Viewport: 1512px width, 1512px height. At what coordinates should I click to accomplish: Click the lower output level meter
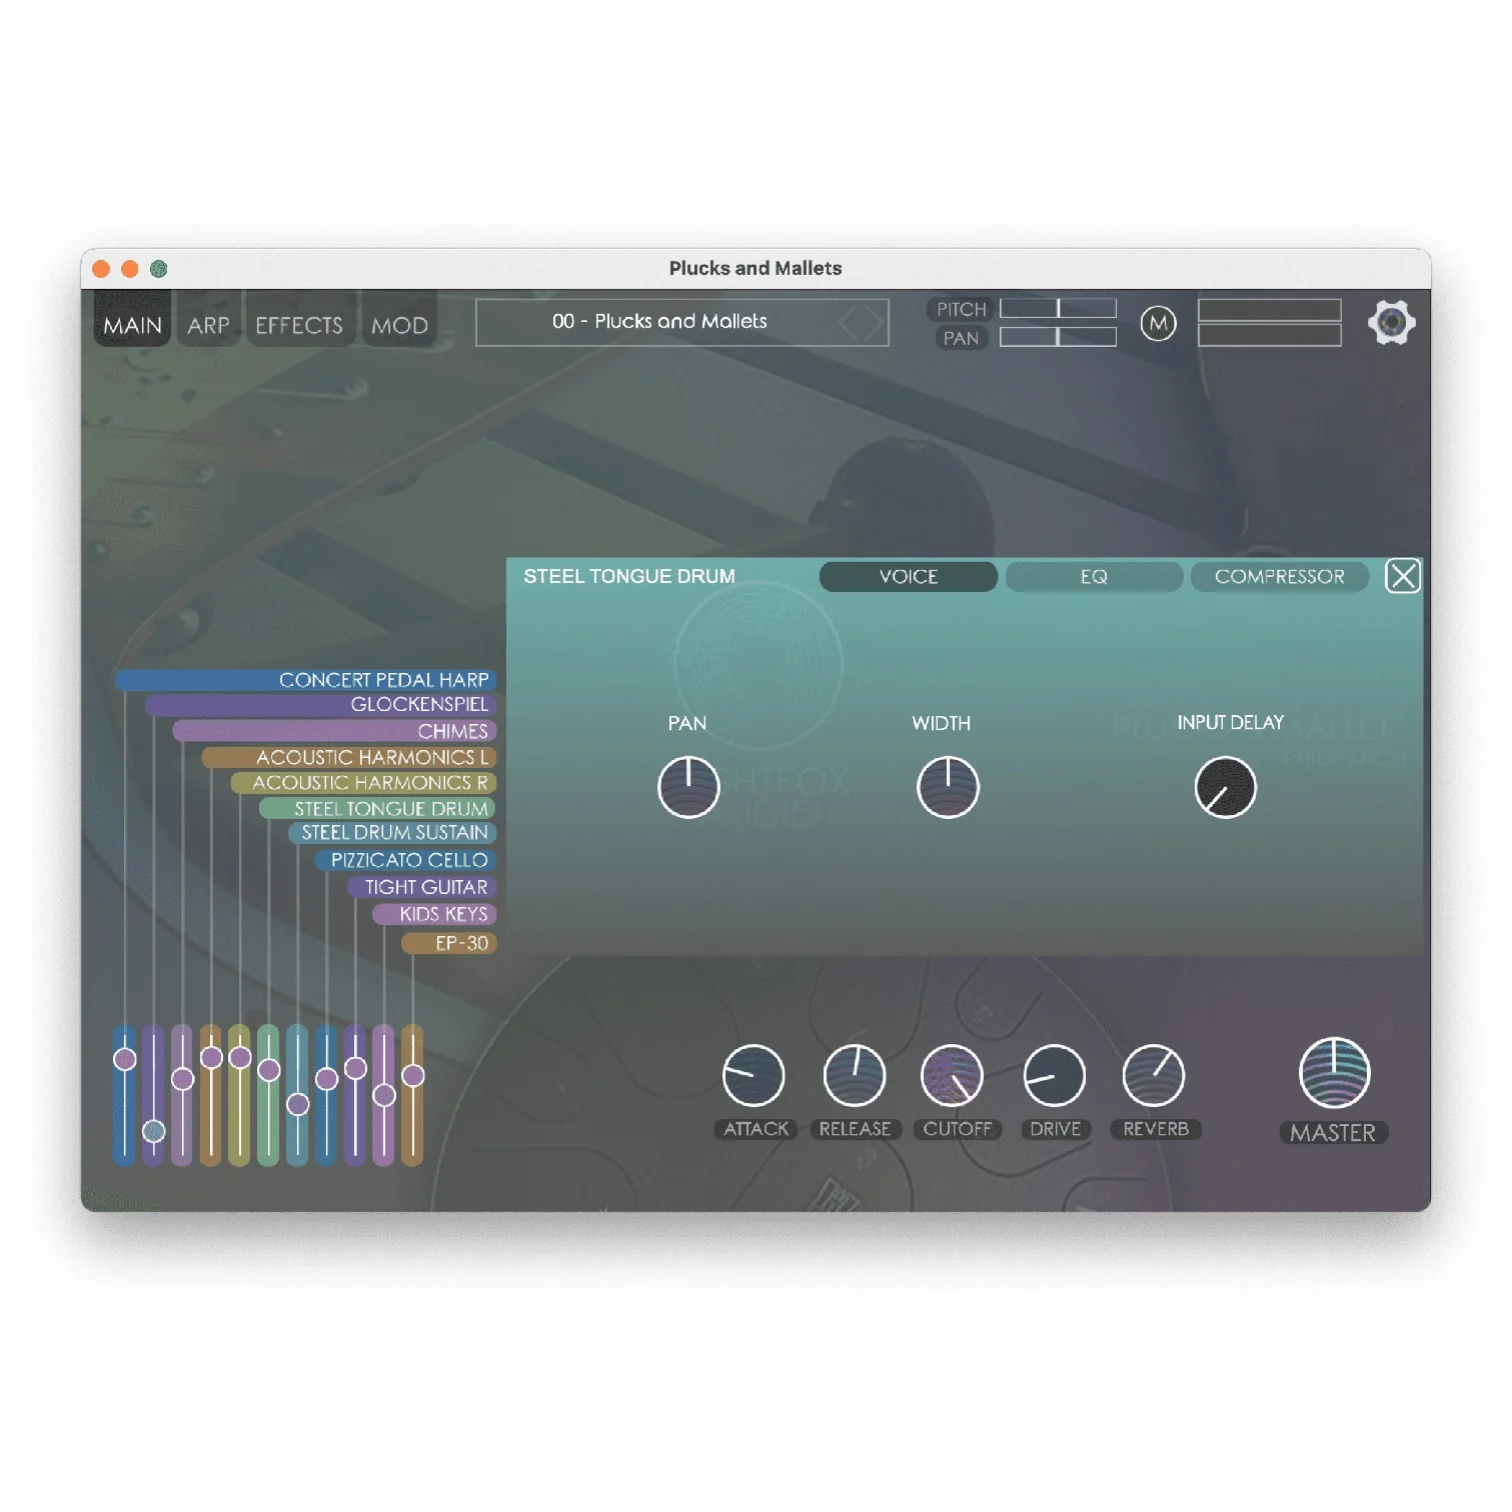[x=1269, y=336]
